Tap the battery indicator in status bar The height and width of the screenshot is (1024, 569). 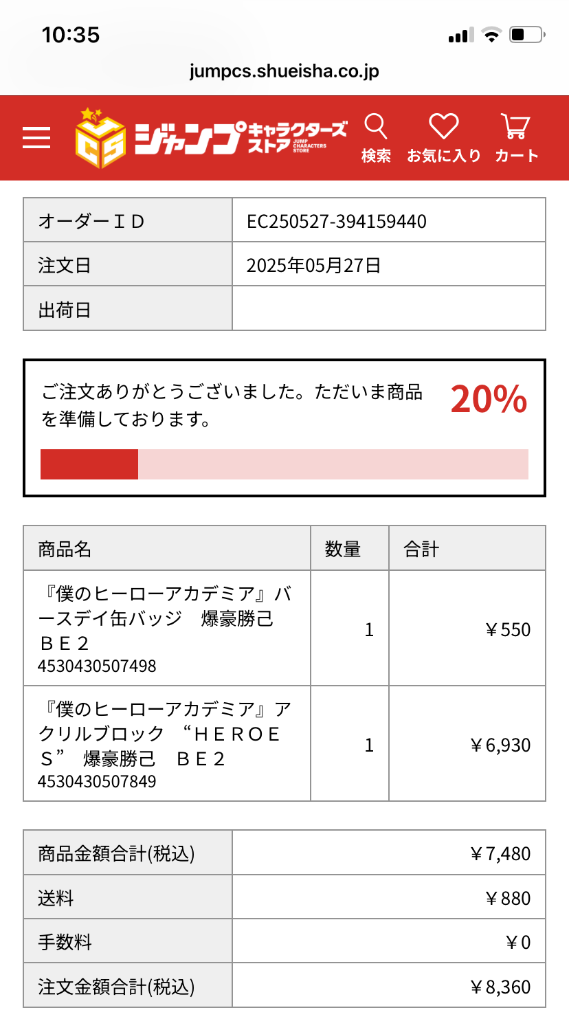527,34
